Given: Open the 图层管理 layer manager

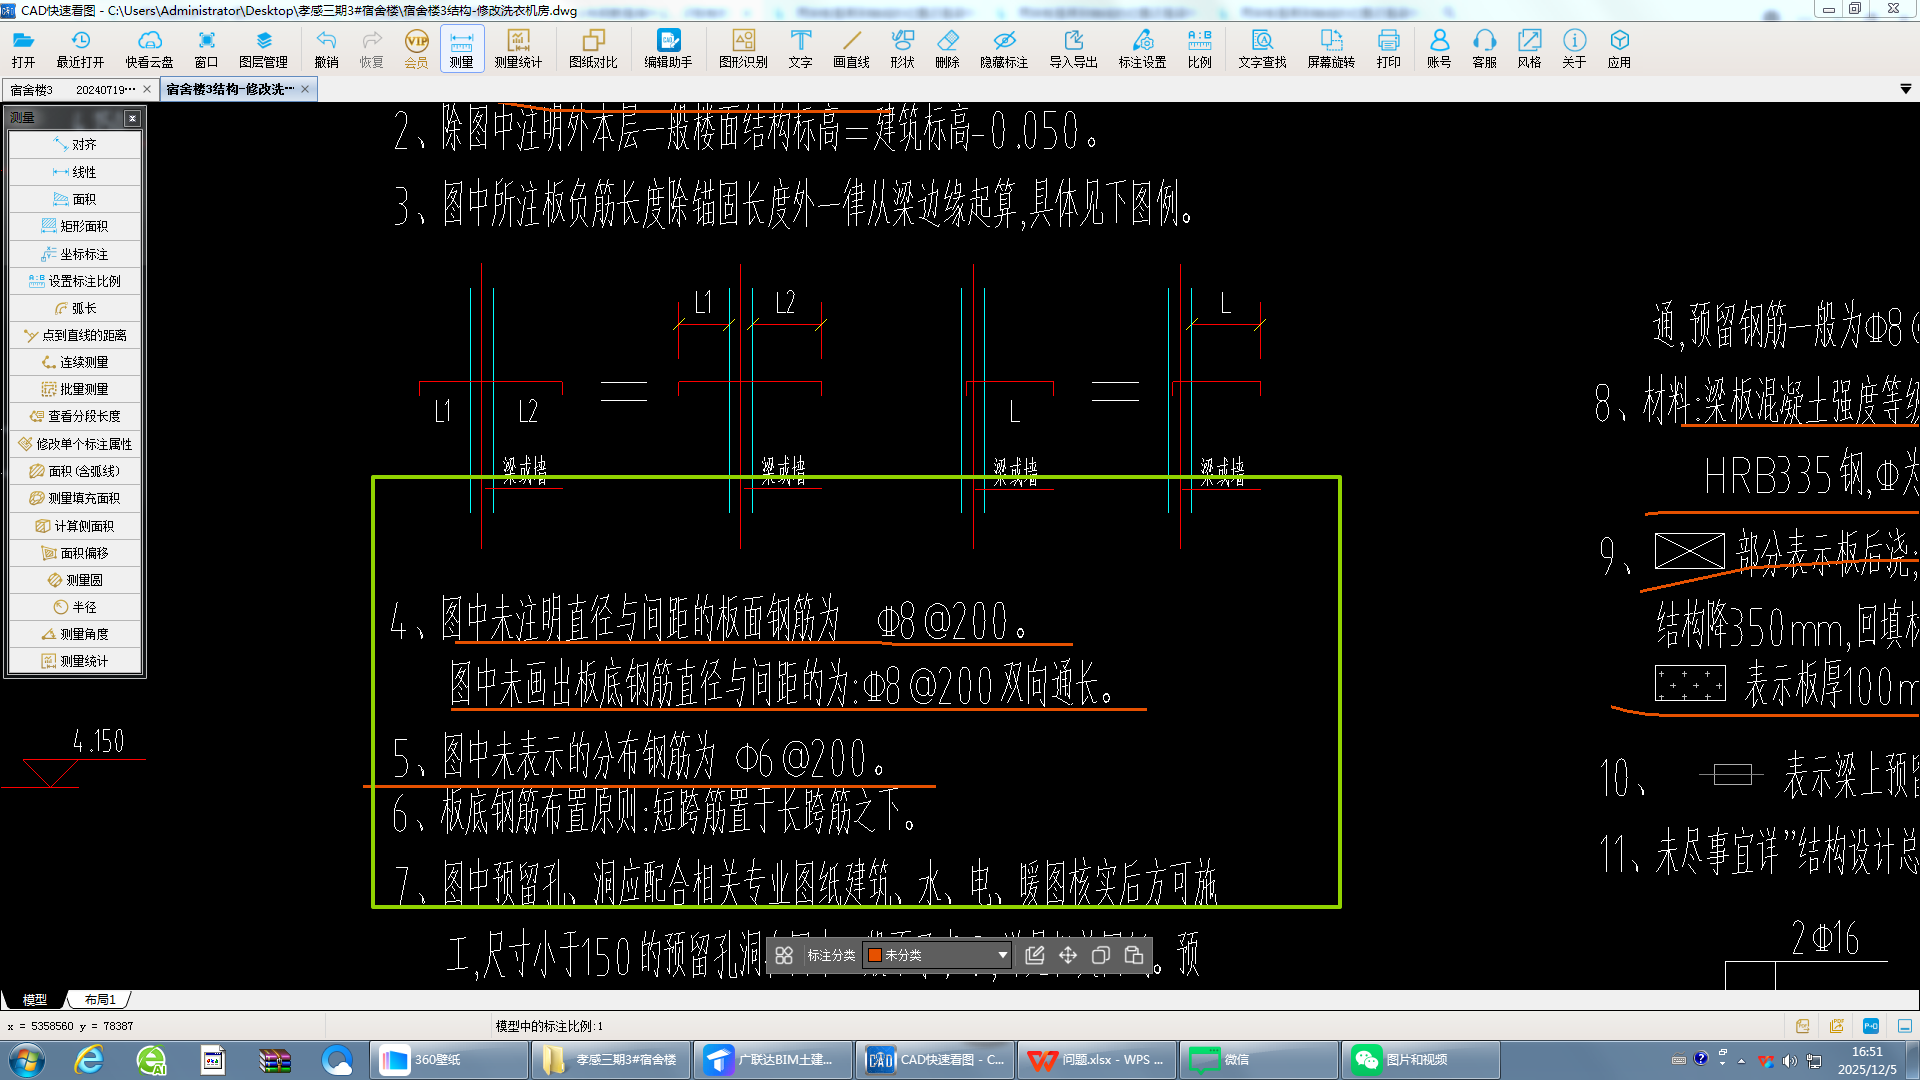Looking at the screenshot, I should click(x=263, y=48).
